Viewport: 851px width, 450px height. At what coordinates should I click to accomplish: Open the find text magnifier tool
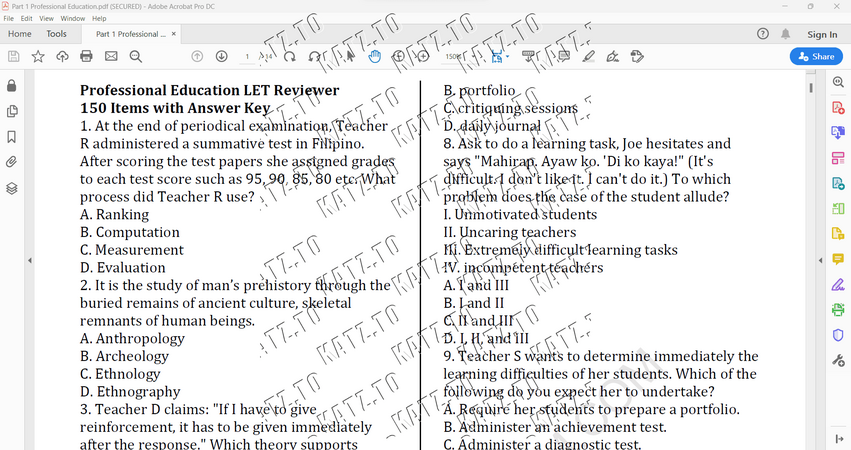click(x=136, y=56)
